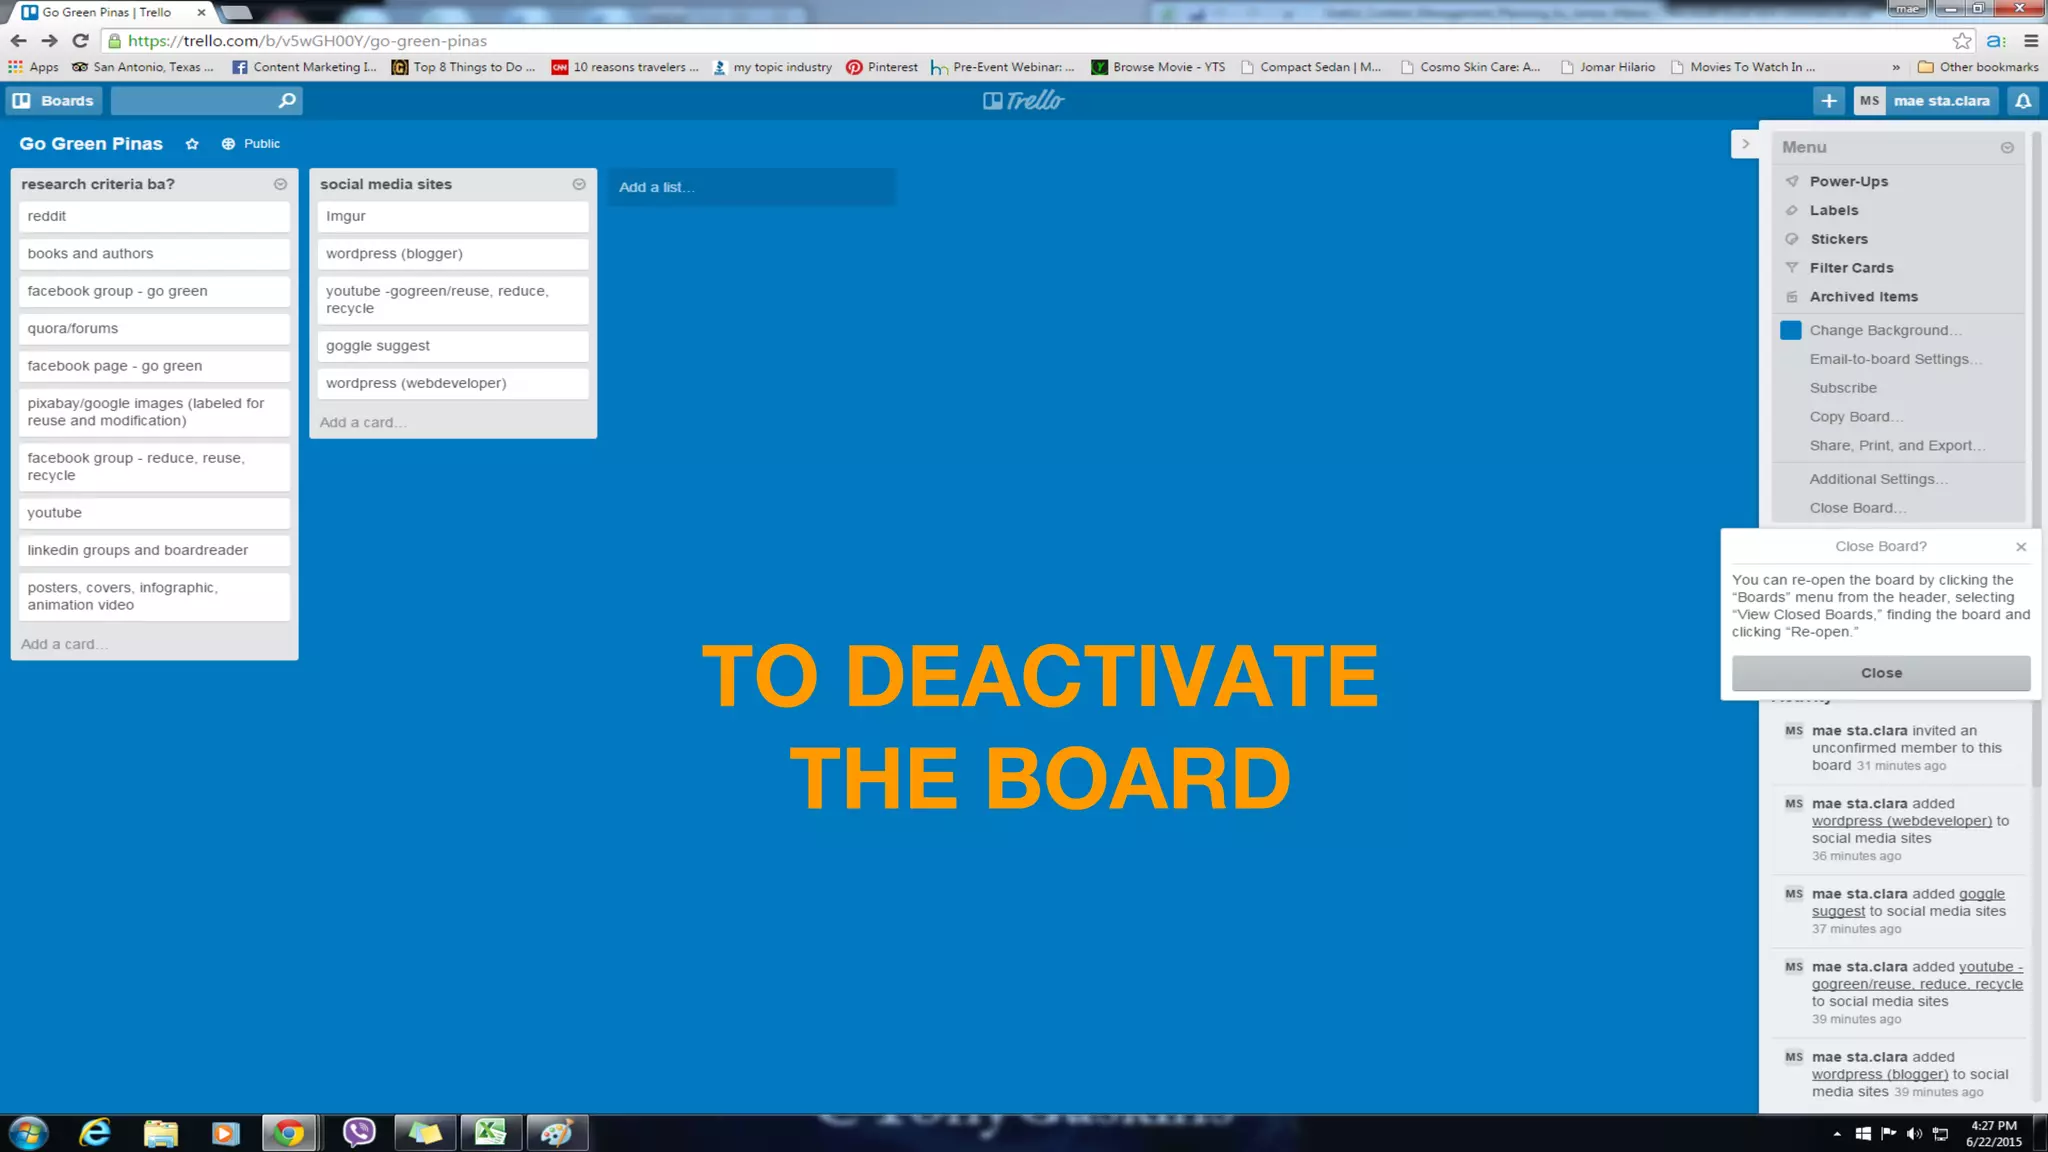Click the search magnifier icon
2048x1152 pixels.
(287, 101)
